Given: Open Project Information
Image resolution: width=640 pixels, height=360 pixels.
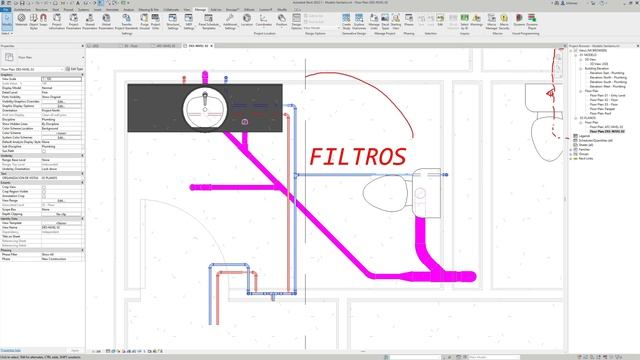Looking at the screenshot, I should [x=57, y=21].
